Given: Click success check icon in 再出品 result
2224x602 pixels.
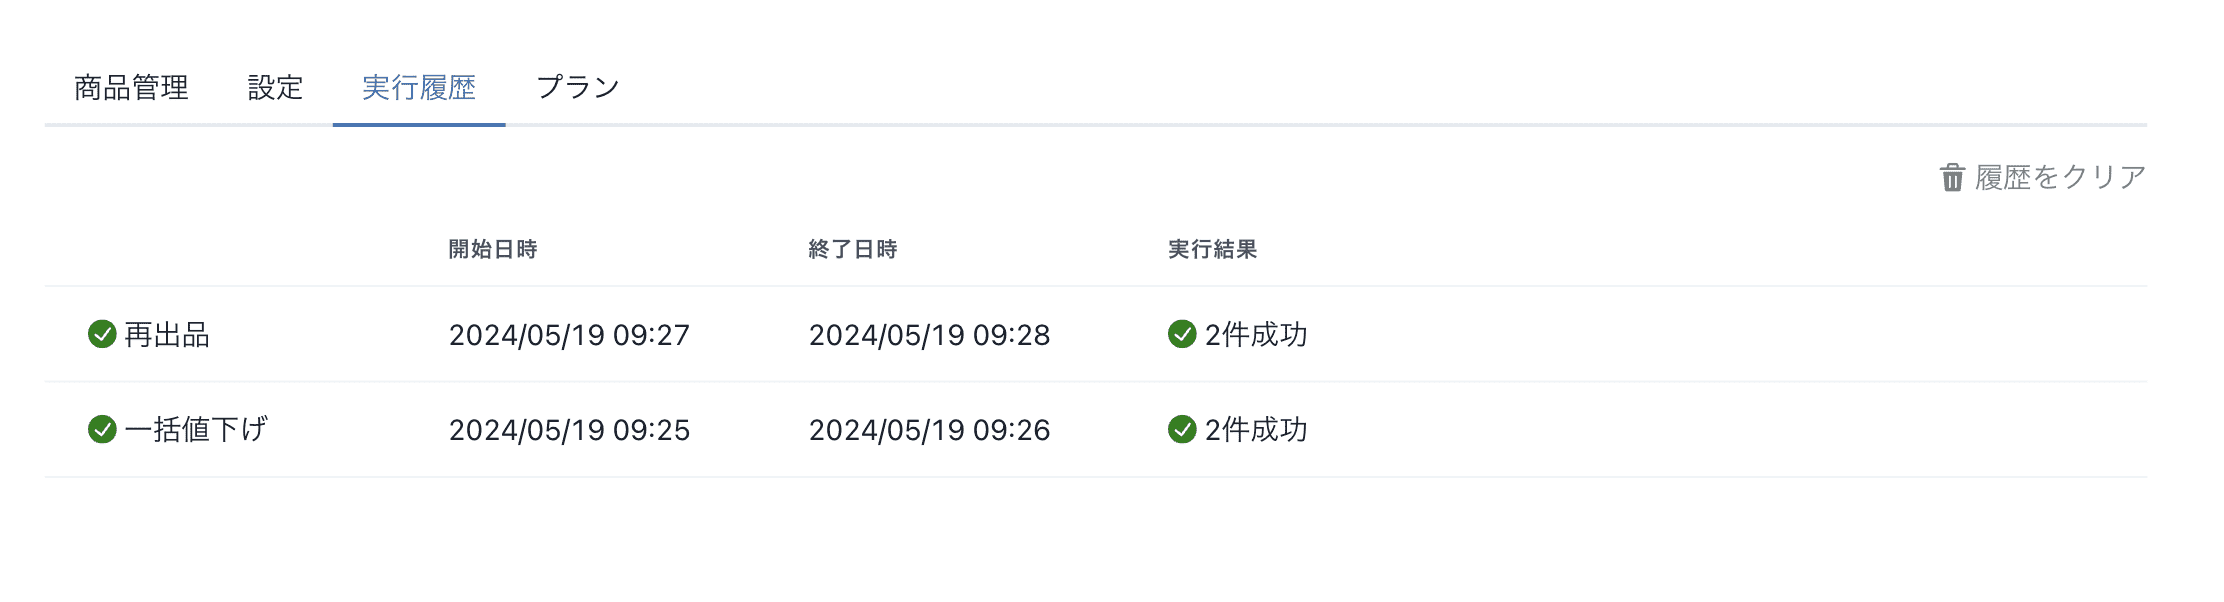Looking at the screenshot, I should [x=1182, y=334].
